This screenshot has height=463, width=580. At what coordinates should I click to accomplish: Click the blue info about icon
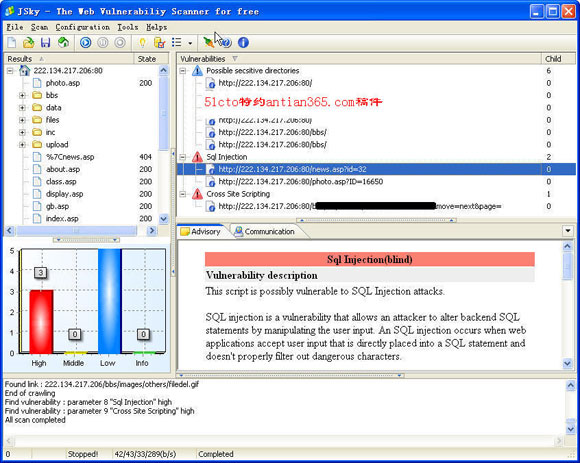(243, 43)
